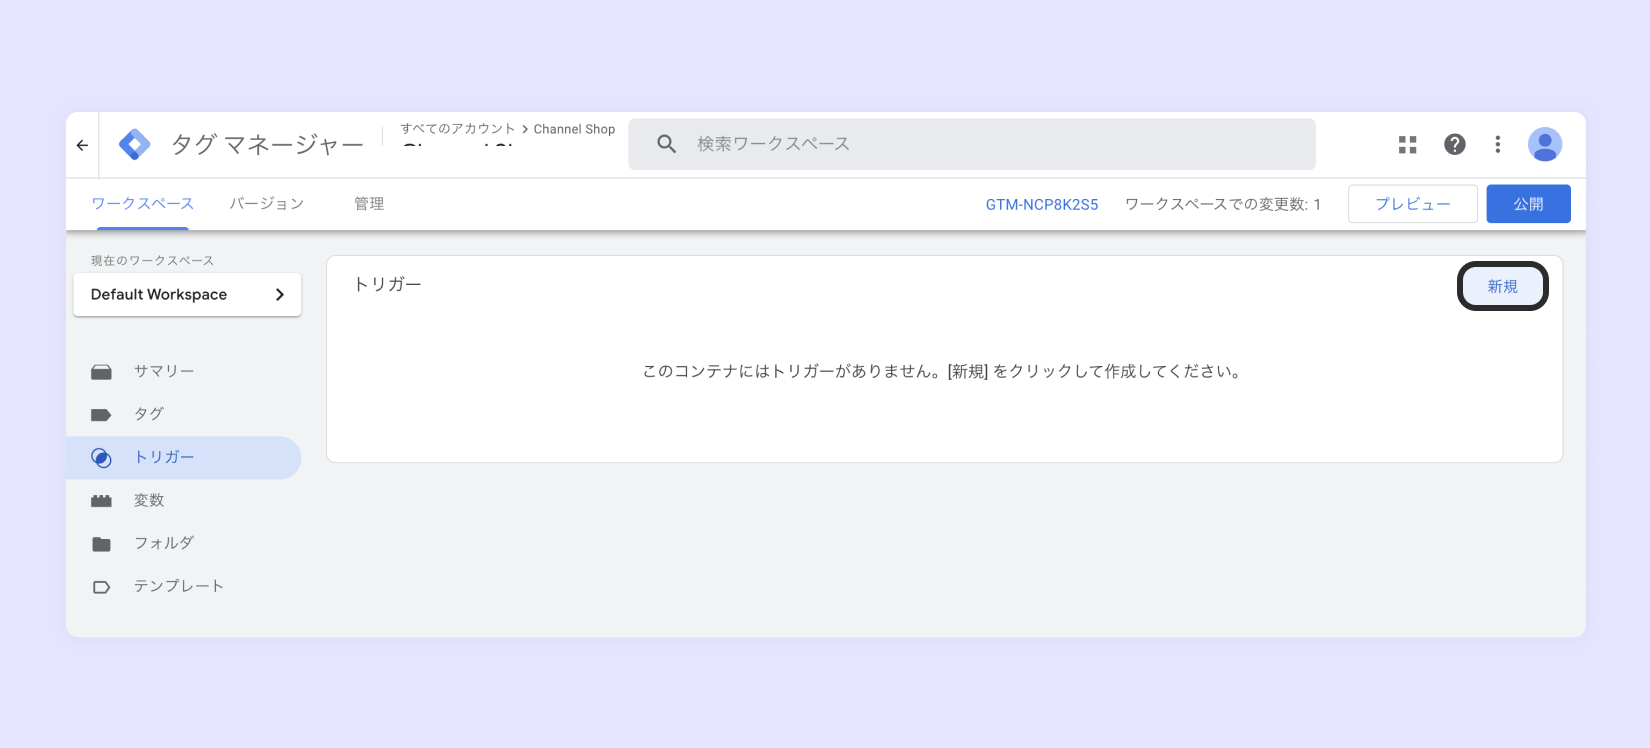Click the 変数 brick sidebar icon

pyautogui.click(x=101, y=501)
